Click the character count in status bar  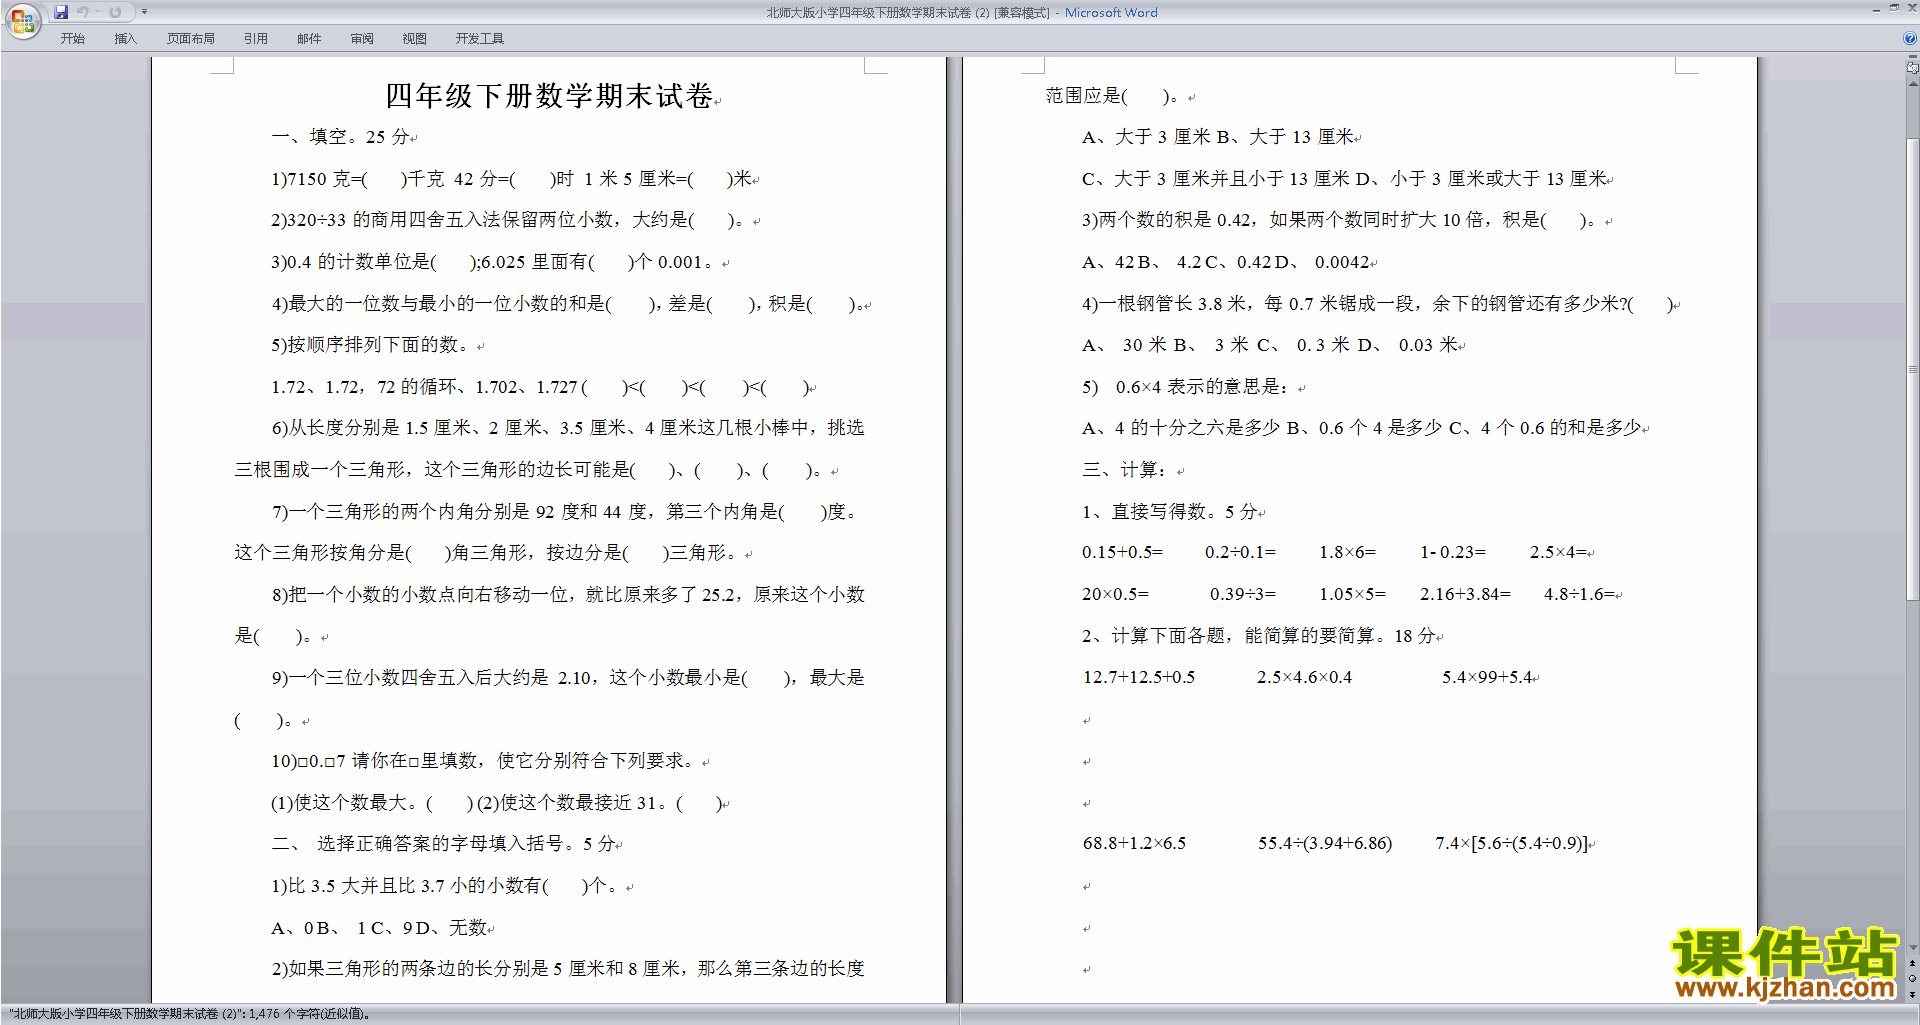point(190,1014)
